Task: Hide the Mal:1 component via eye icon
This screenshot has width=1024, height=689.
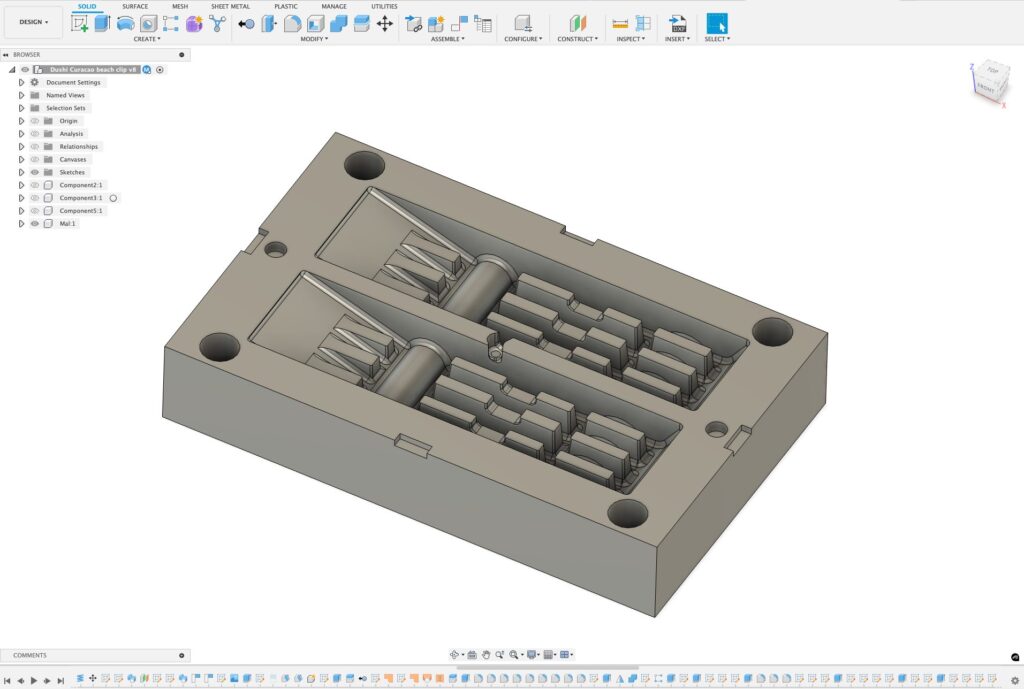Action: click(x=35, y=223)
